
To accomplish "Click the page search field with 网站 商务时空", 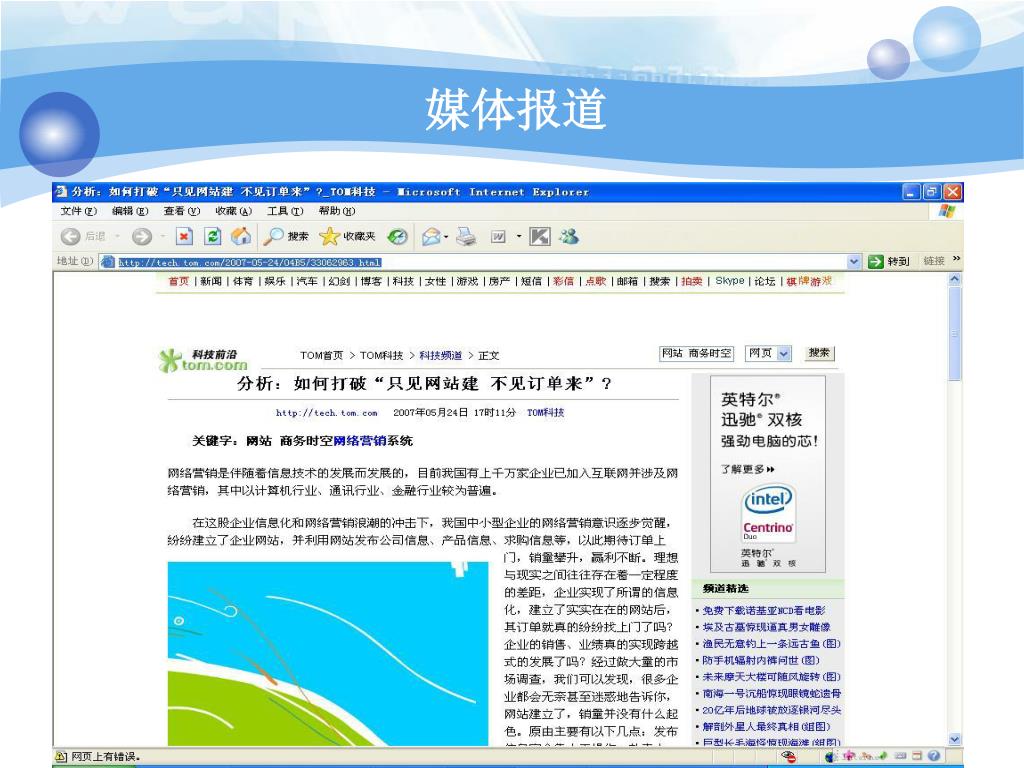I will tap(696, 353).
